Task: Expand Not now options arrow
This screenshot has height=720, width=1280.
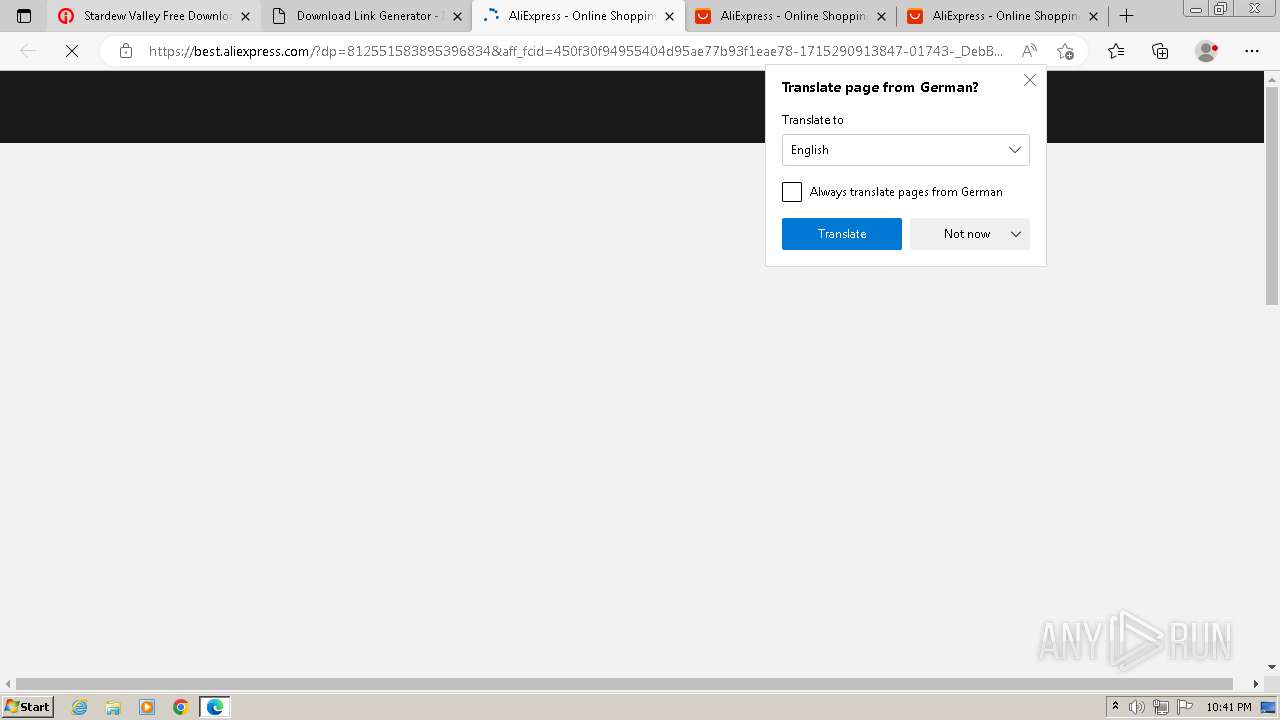Action: pyautogui.click(x=1016, y=234)
